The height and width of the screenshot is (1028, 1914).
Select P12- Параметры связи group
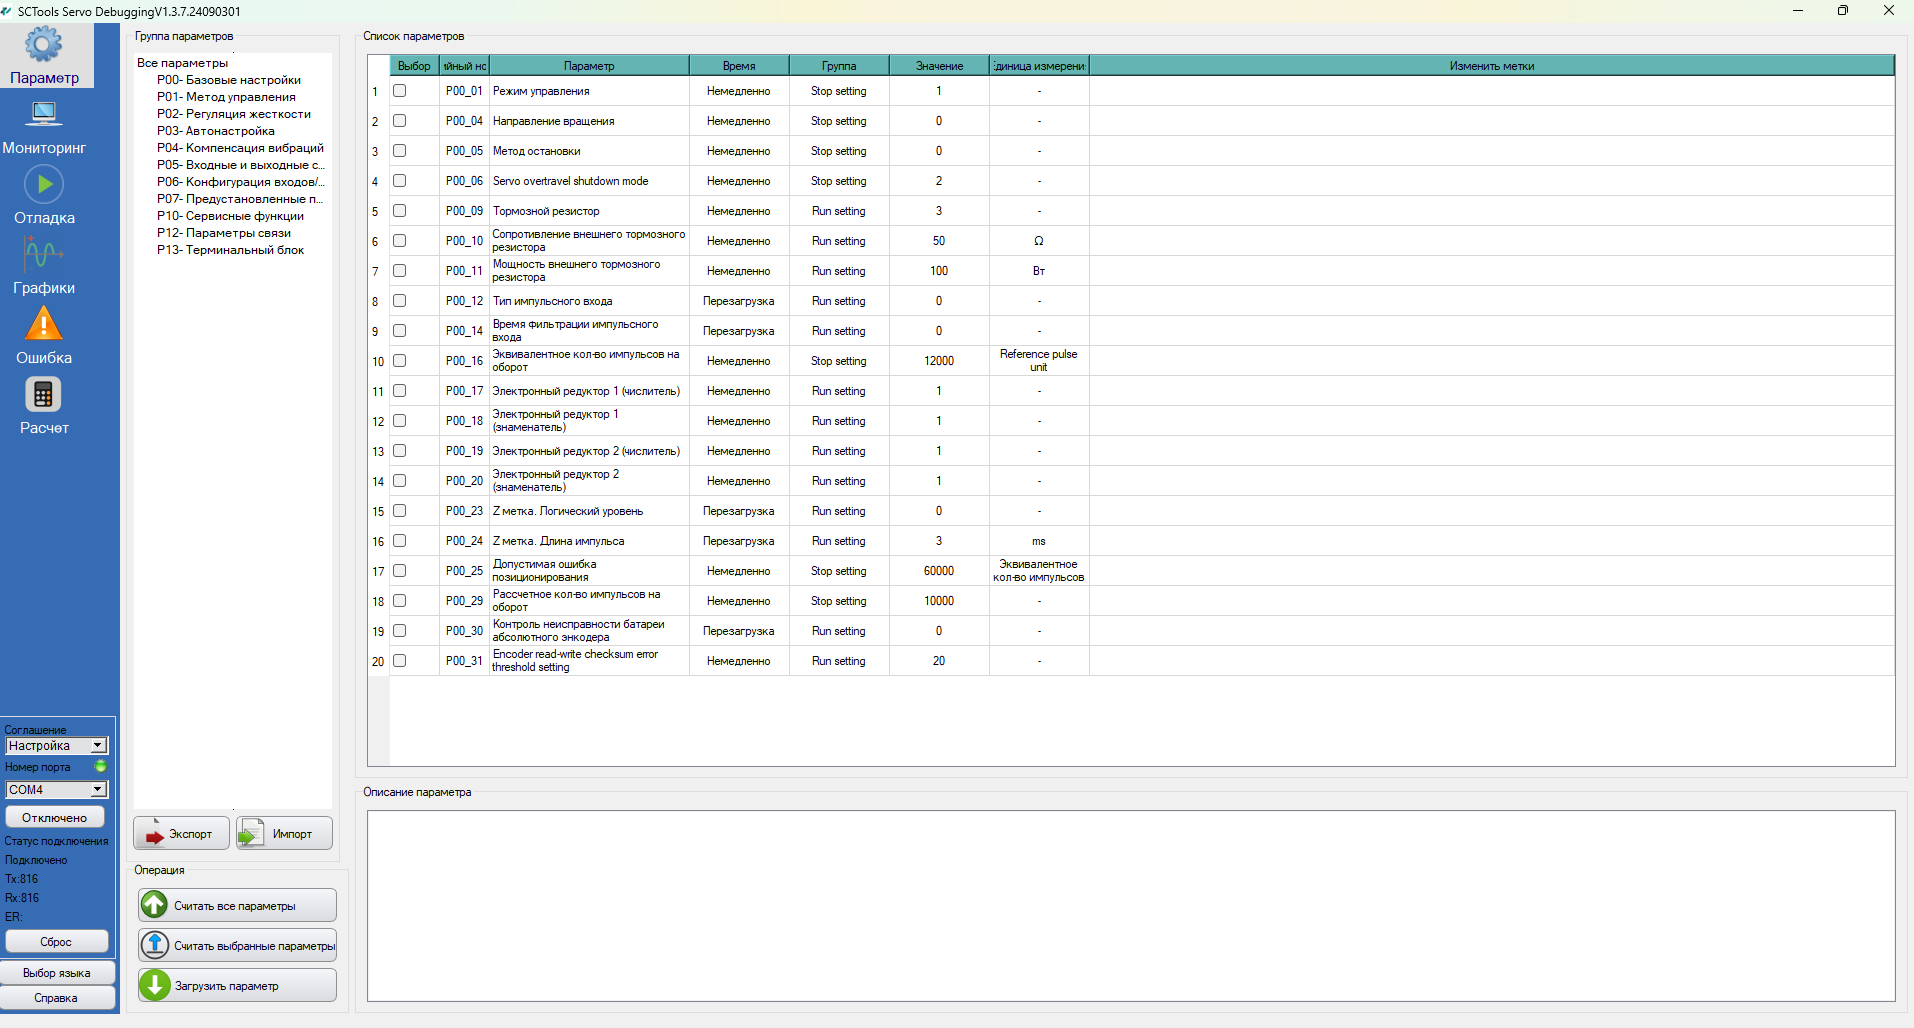[x=224, y=233]
